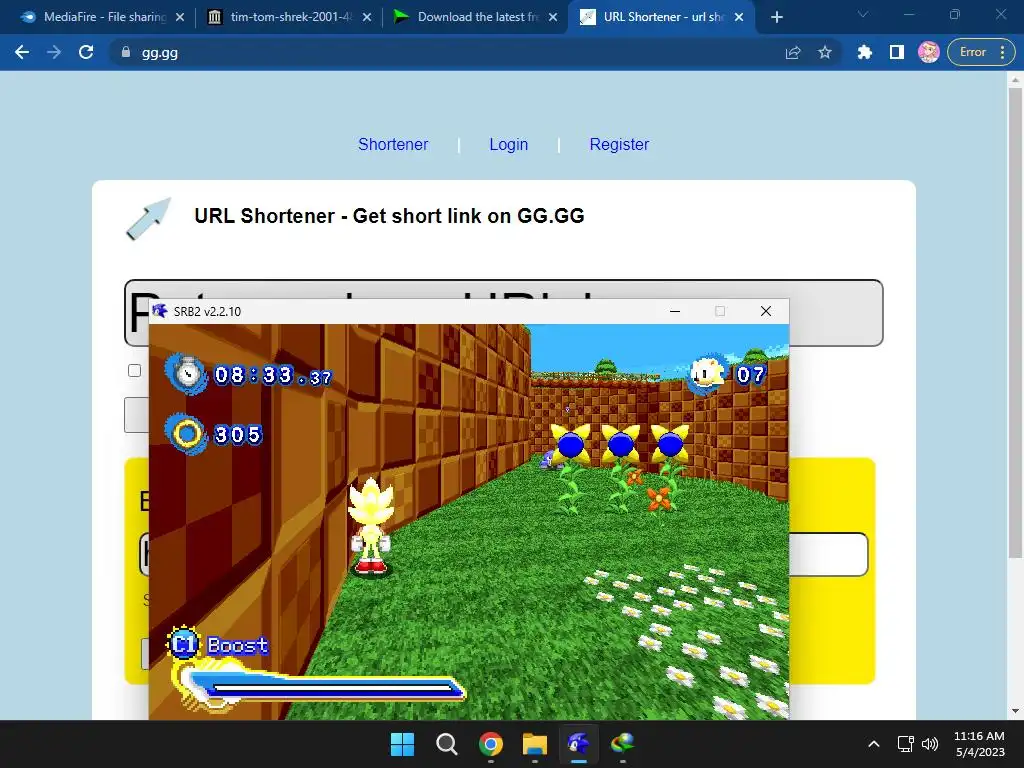Open the Shortener link
Screen dimensions: 1024x768
click(x=393, y=144)
